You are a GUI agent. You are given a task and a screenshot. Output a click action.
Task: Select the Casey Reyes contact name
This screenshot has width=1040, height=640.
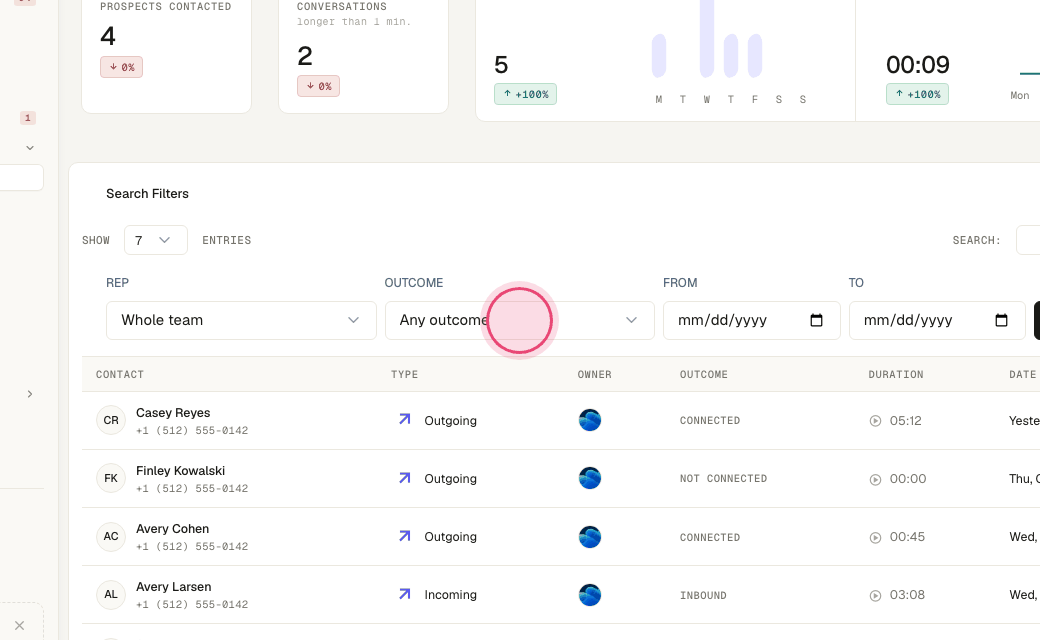173,413
